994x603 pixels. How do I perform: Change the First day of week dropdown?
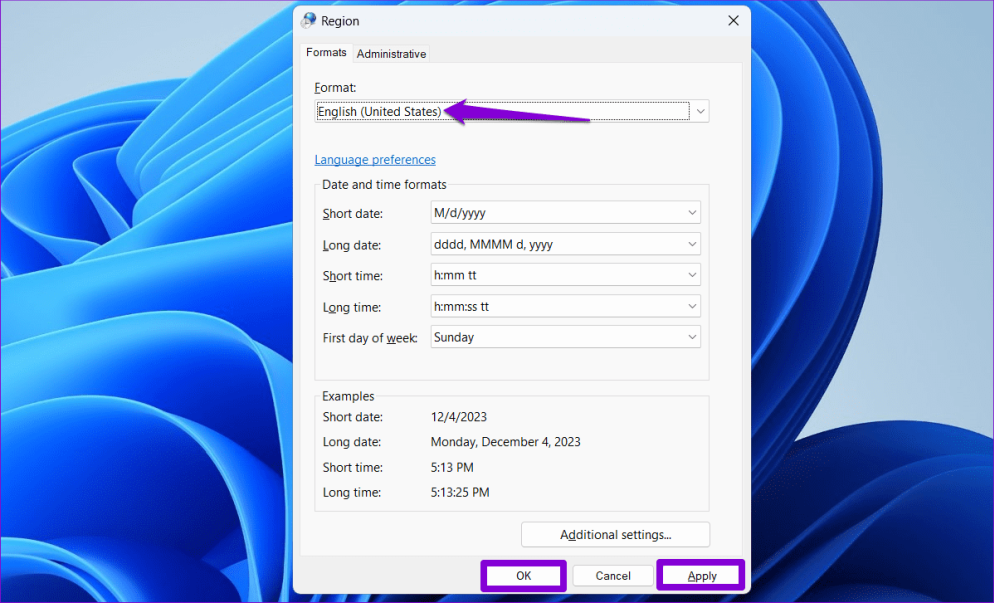(x=692, y=337)
